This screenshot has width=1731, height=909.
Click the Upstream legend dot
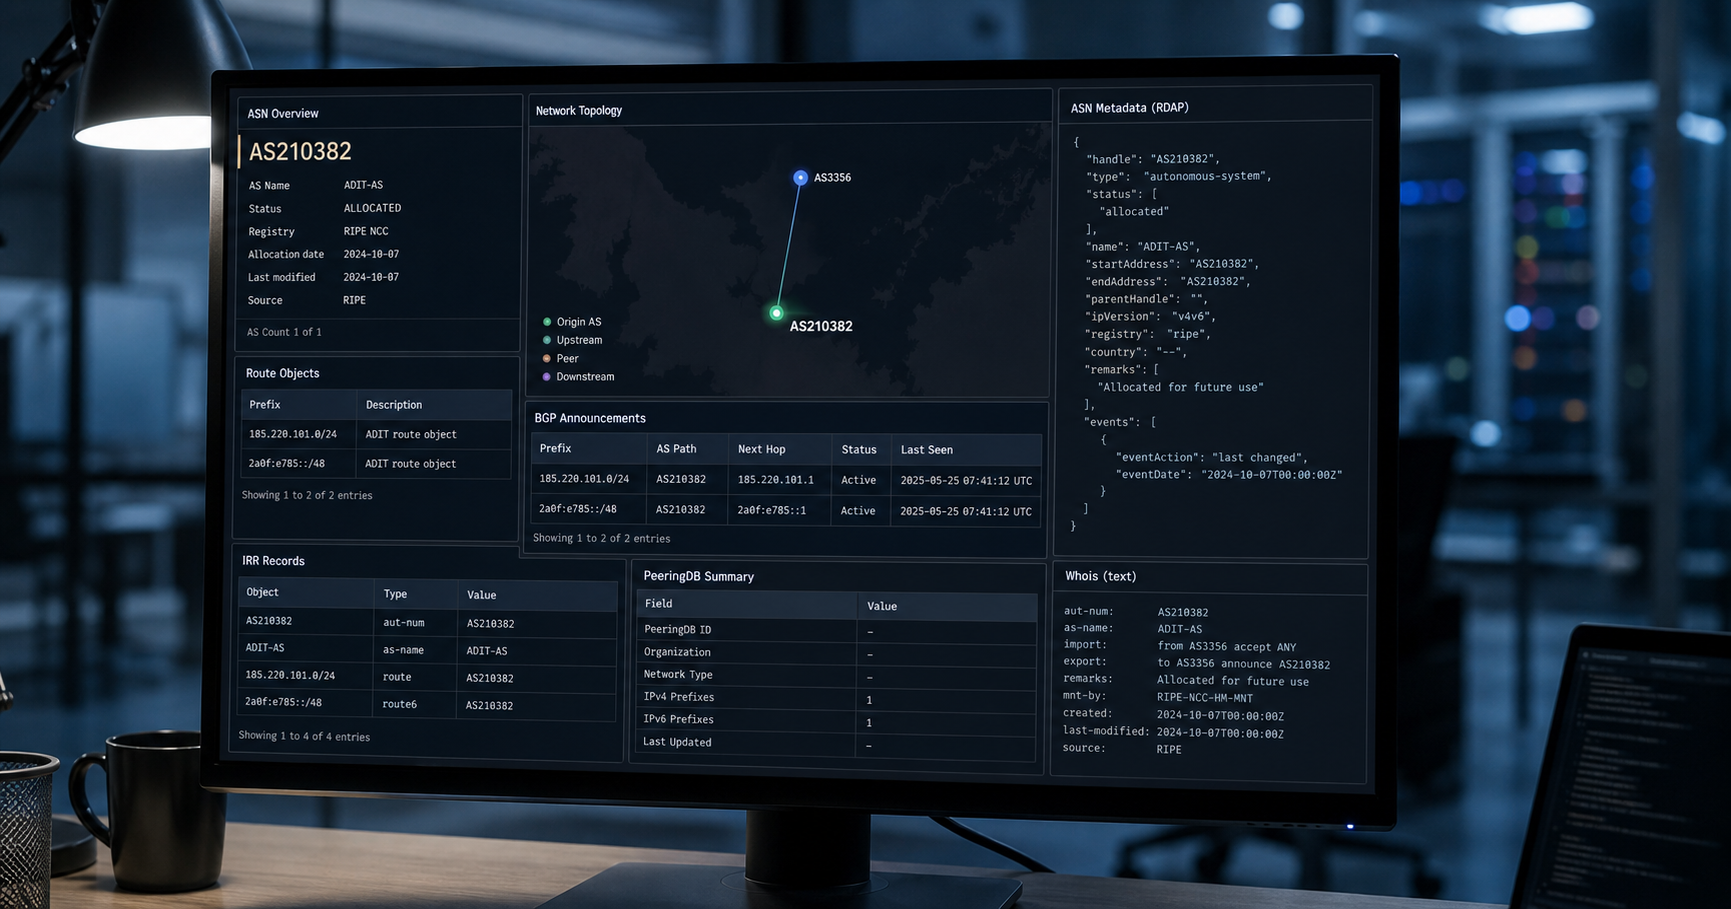pyautogui.click(x=547, y=340)
